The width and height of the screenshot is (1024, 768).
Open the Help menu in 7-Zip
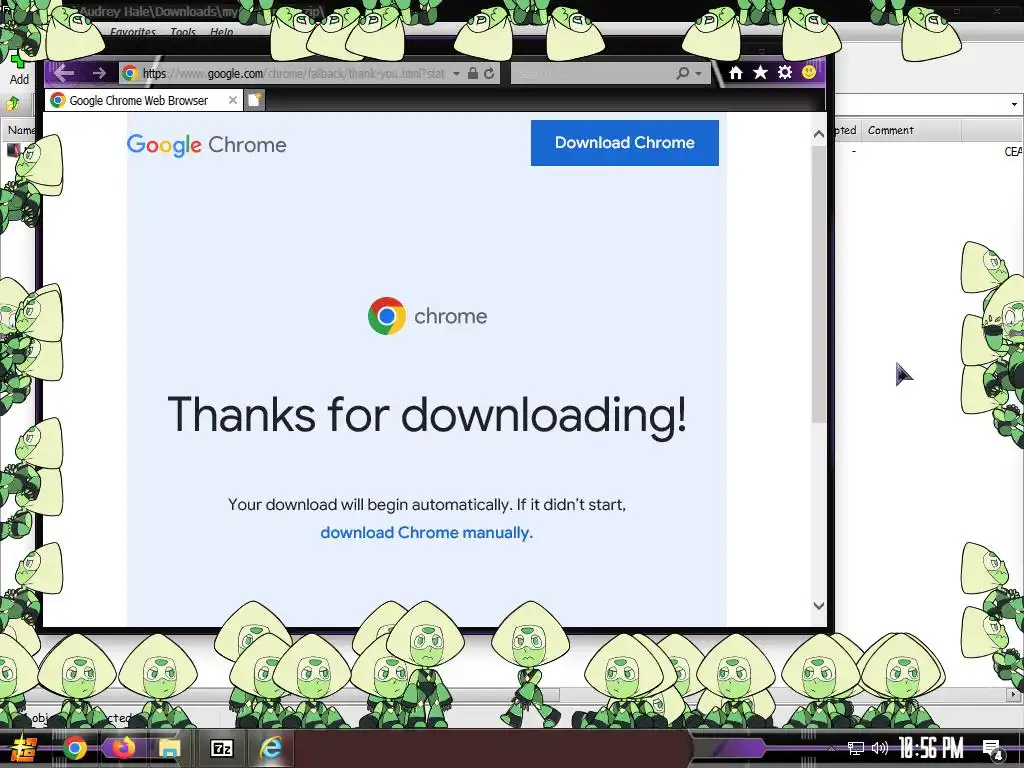click(221, 32)
